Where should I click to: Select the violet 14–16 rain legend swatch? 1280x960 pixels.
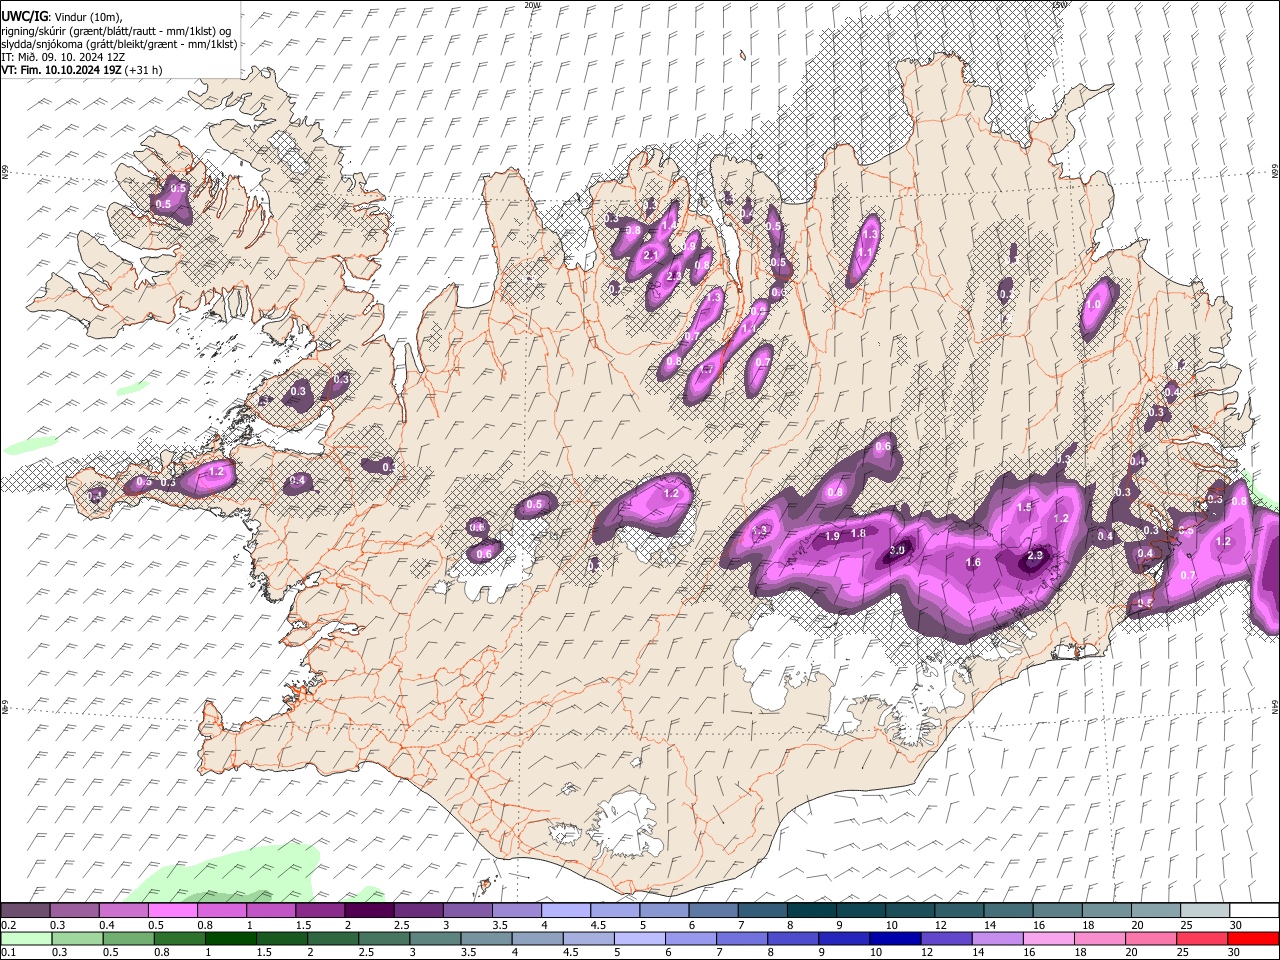[998, 938]
